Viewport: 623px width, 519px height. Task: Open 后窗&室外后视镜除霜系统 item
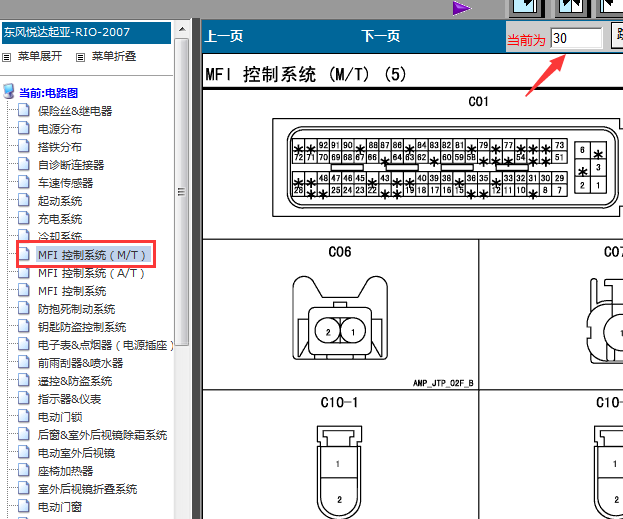102,435
